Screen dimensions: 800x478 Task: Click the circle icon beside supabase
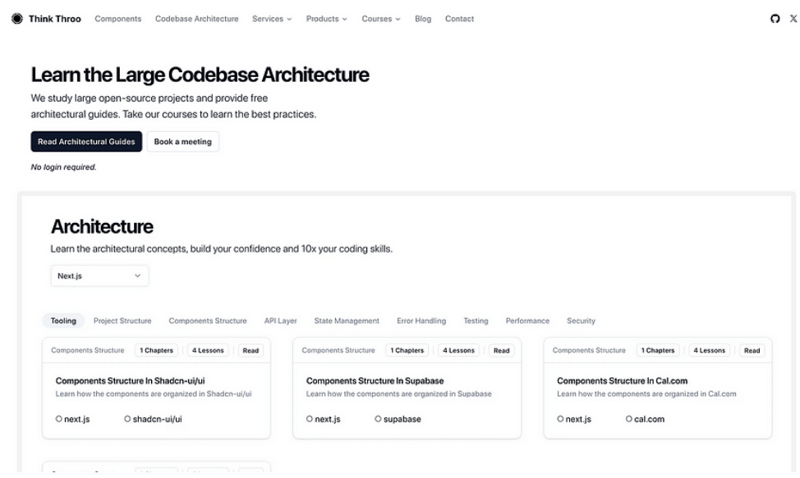tap(378, 419)
